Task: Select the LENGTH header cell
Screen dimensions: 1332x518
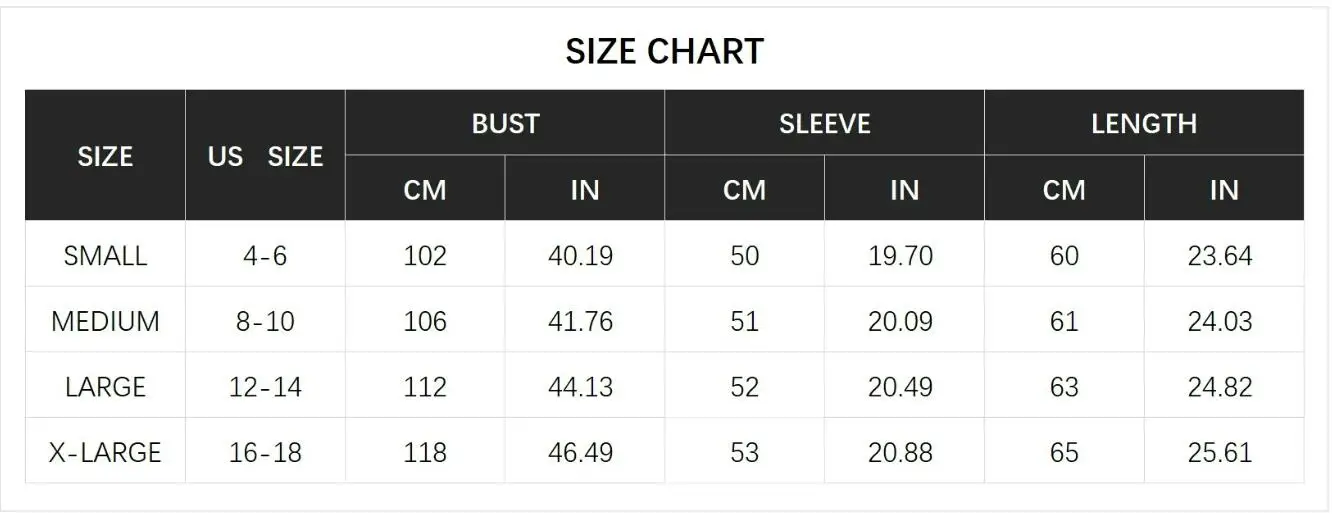Action: click(x=1144, y=124)
